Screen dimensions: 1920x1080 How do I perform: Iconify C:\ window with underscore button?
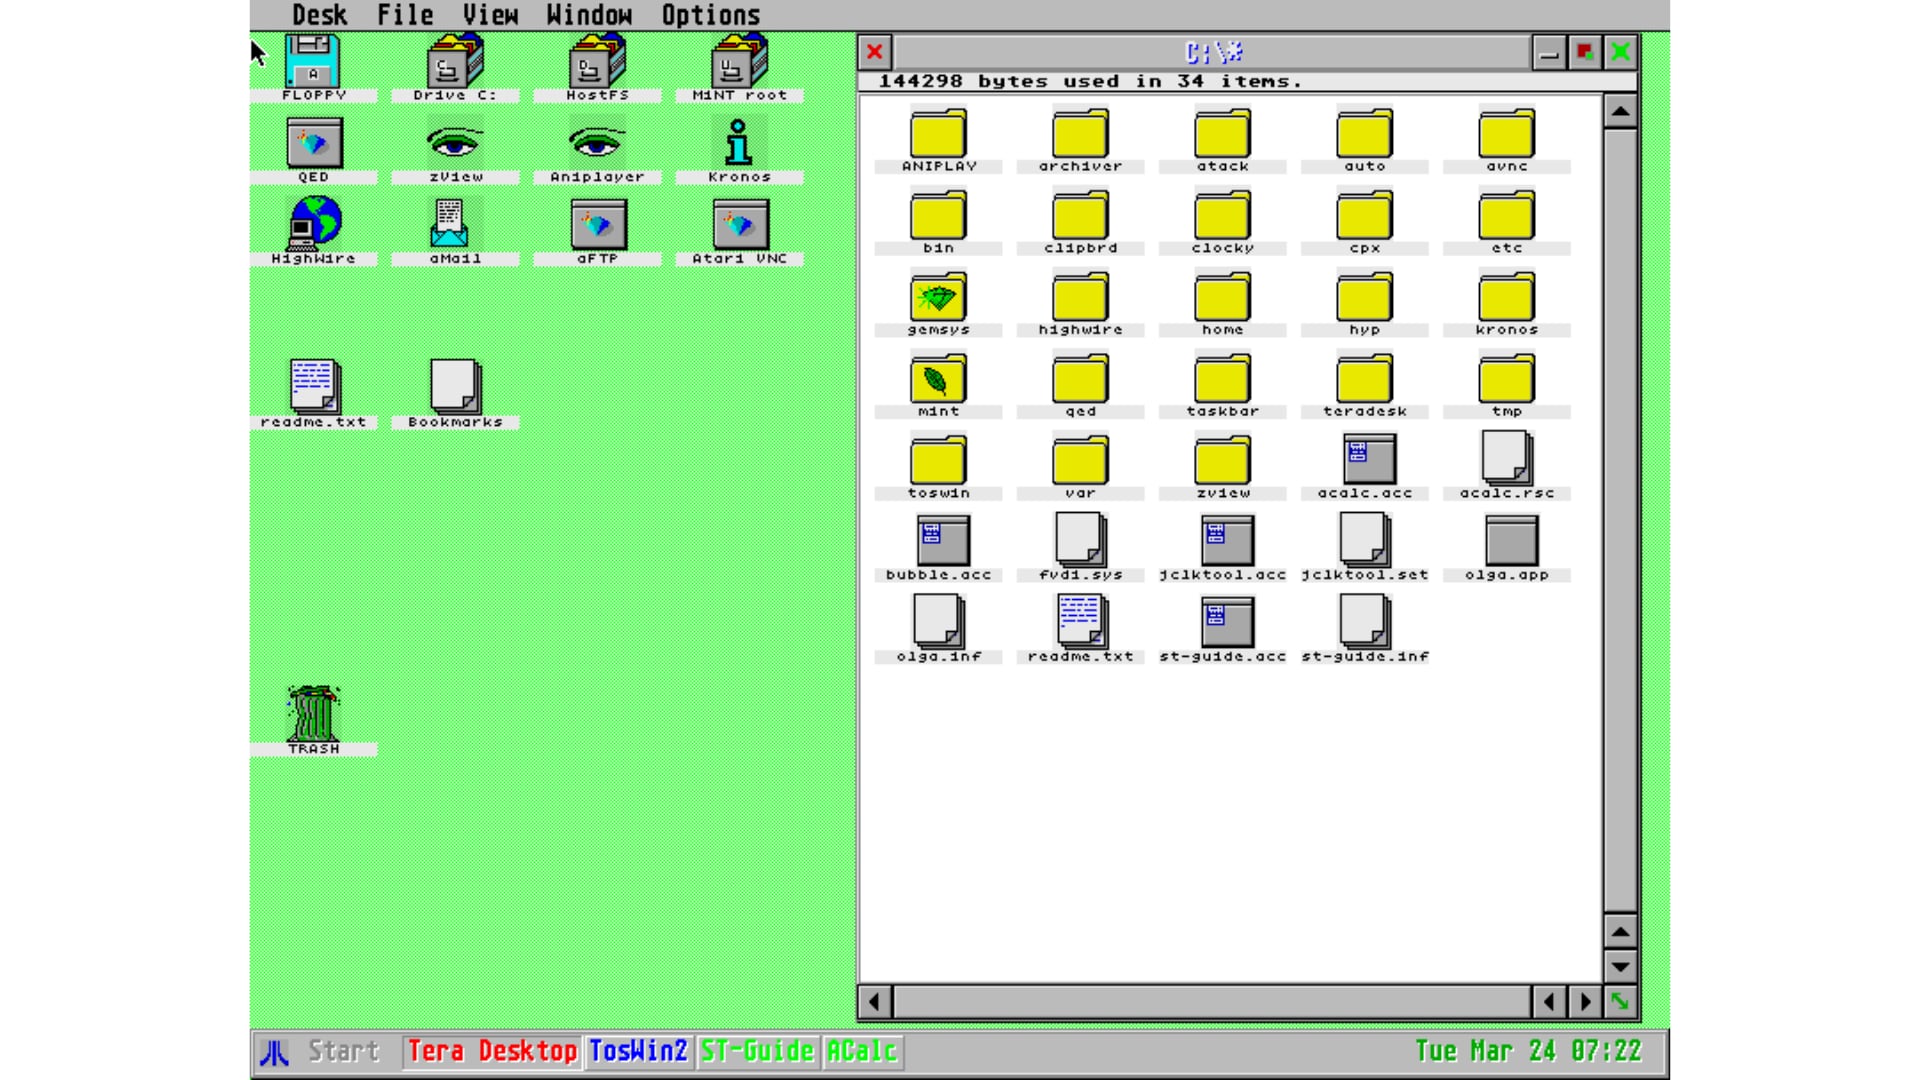pyautogui.click(x=1549, y=52)
